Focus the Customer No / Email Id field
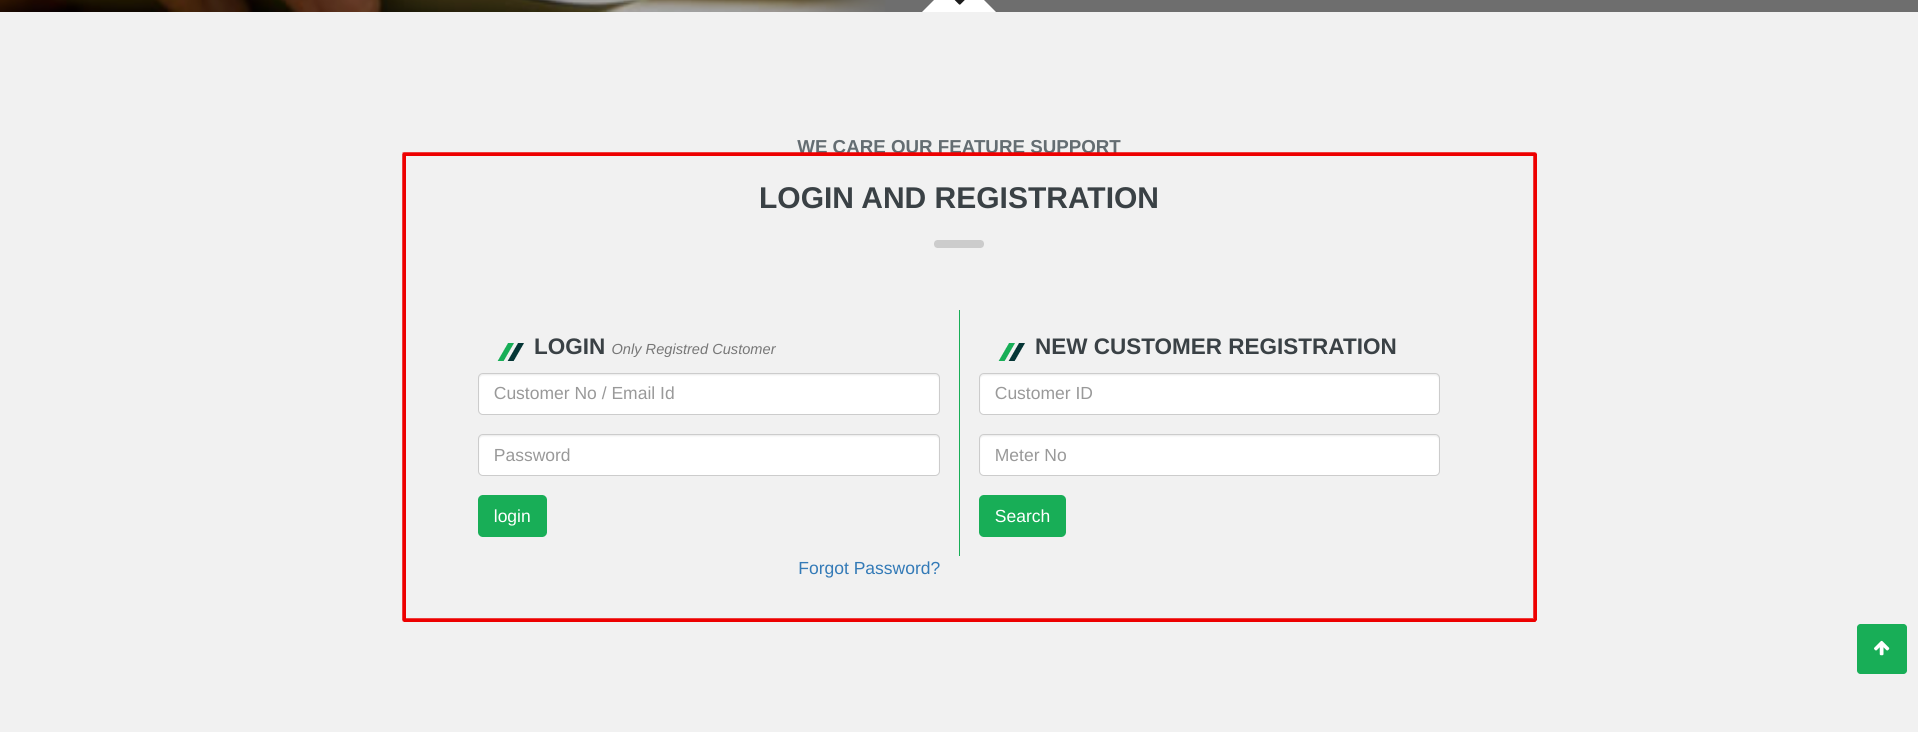Viewport: 1918px width, 732px height. click(708, 394)
